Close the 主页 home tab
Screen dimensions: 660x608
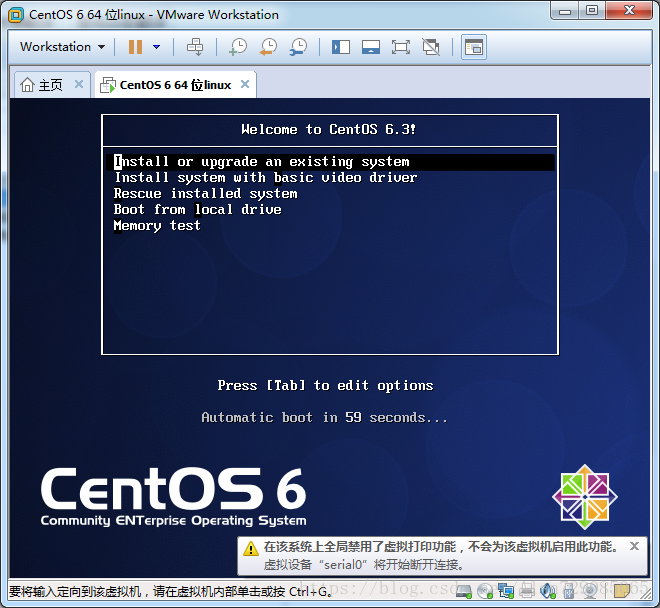point(79,84)
